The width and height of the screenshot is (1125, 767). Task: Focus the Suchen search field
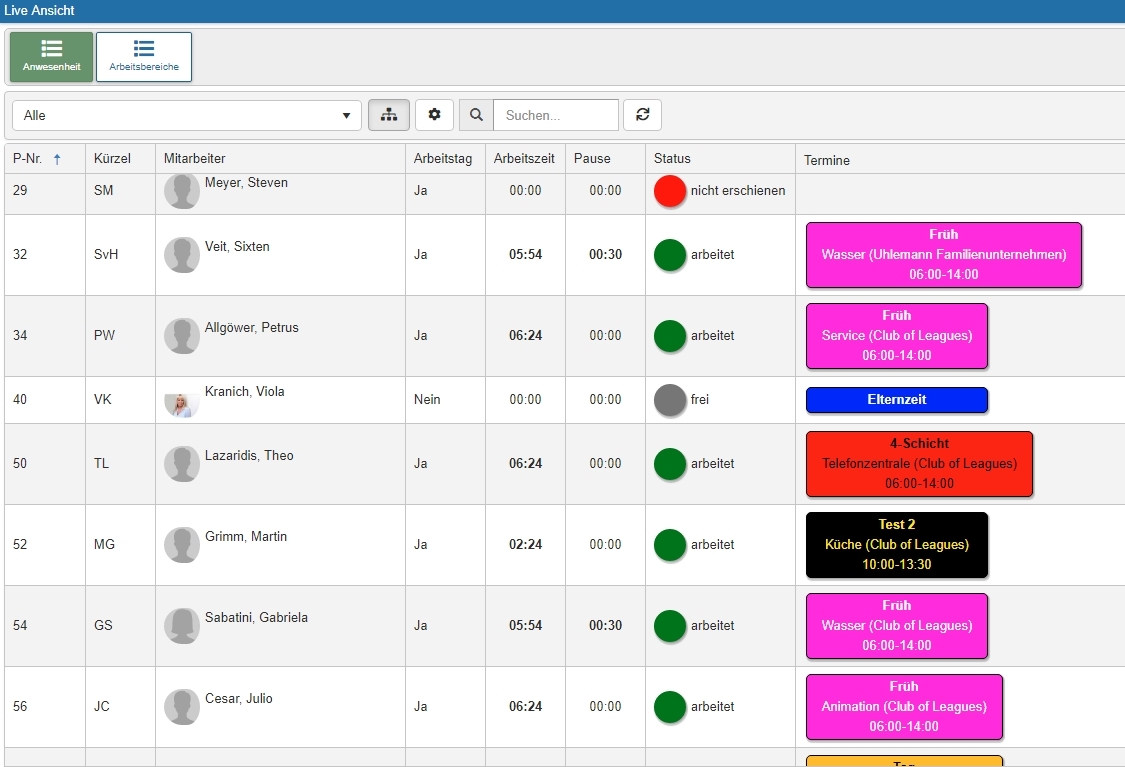tap(556, 115)
